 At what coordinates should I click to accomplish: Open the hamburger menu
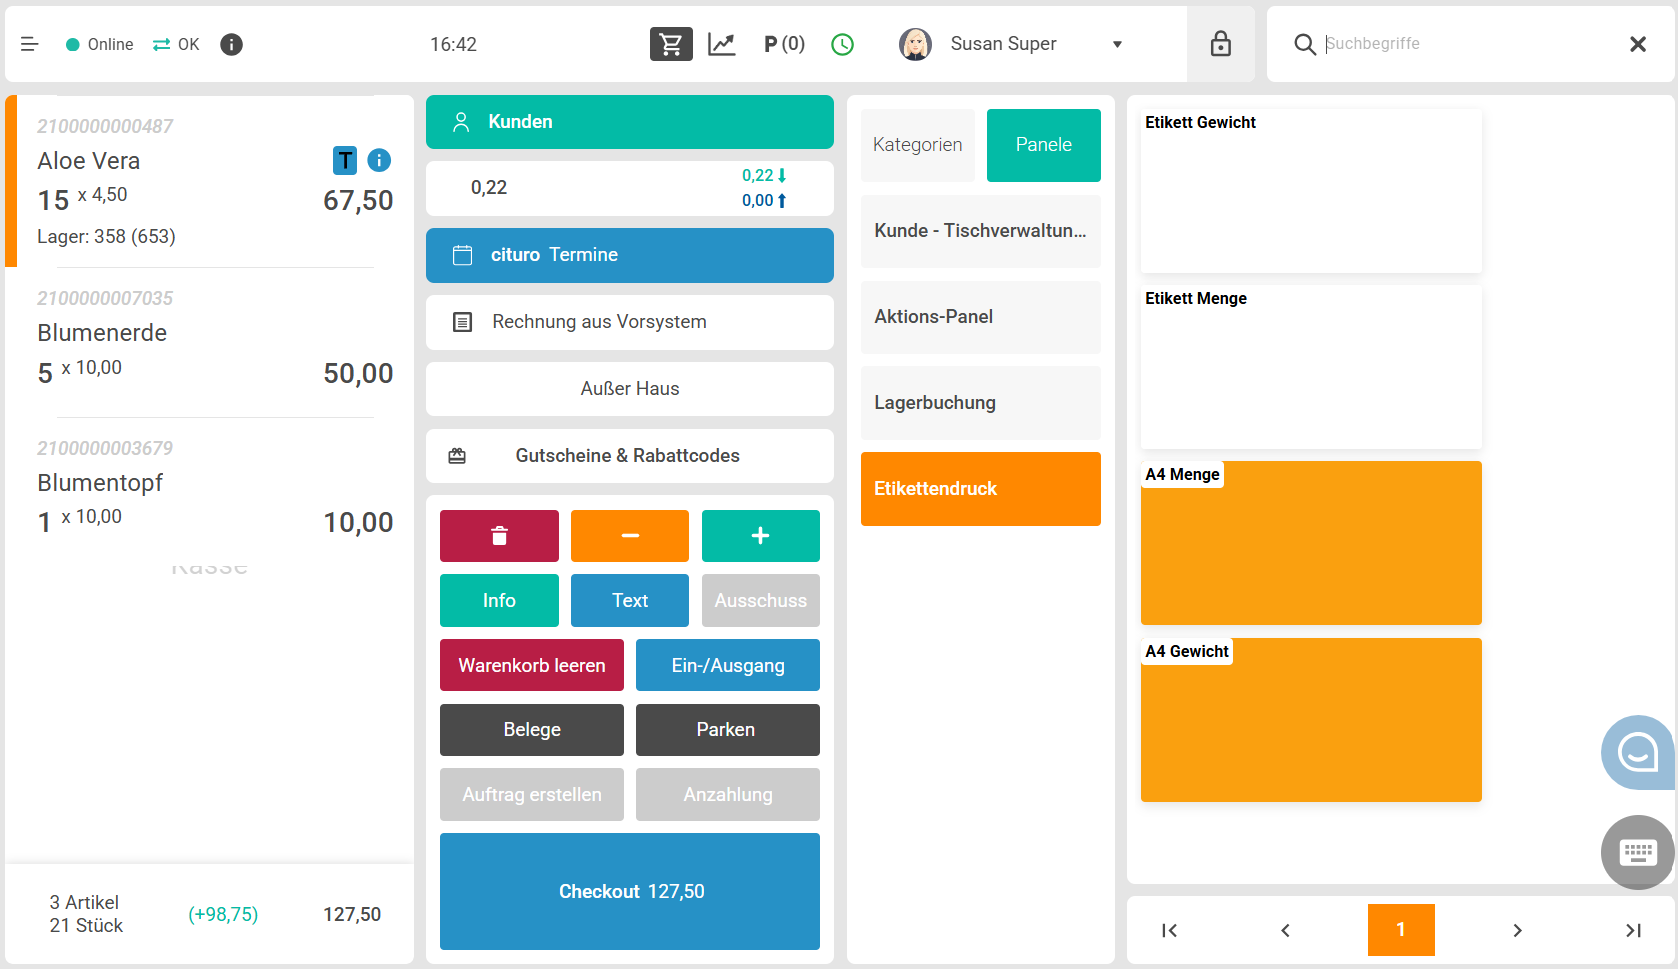pos(29,44)
